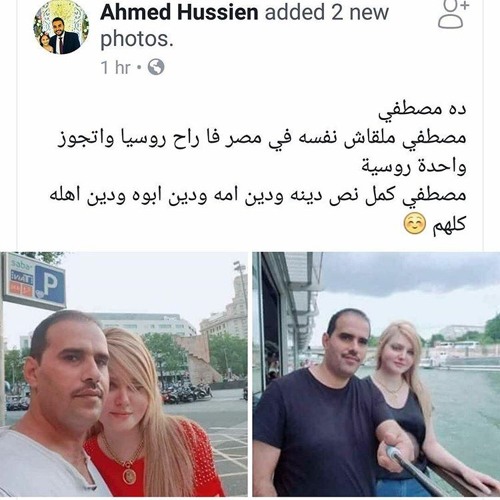Tap the selfie stick in right photo
500x500 pixels.
coord(415,469)
